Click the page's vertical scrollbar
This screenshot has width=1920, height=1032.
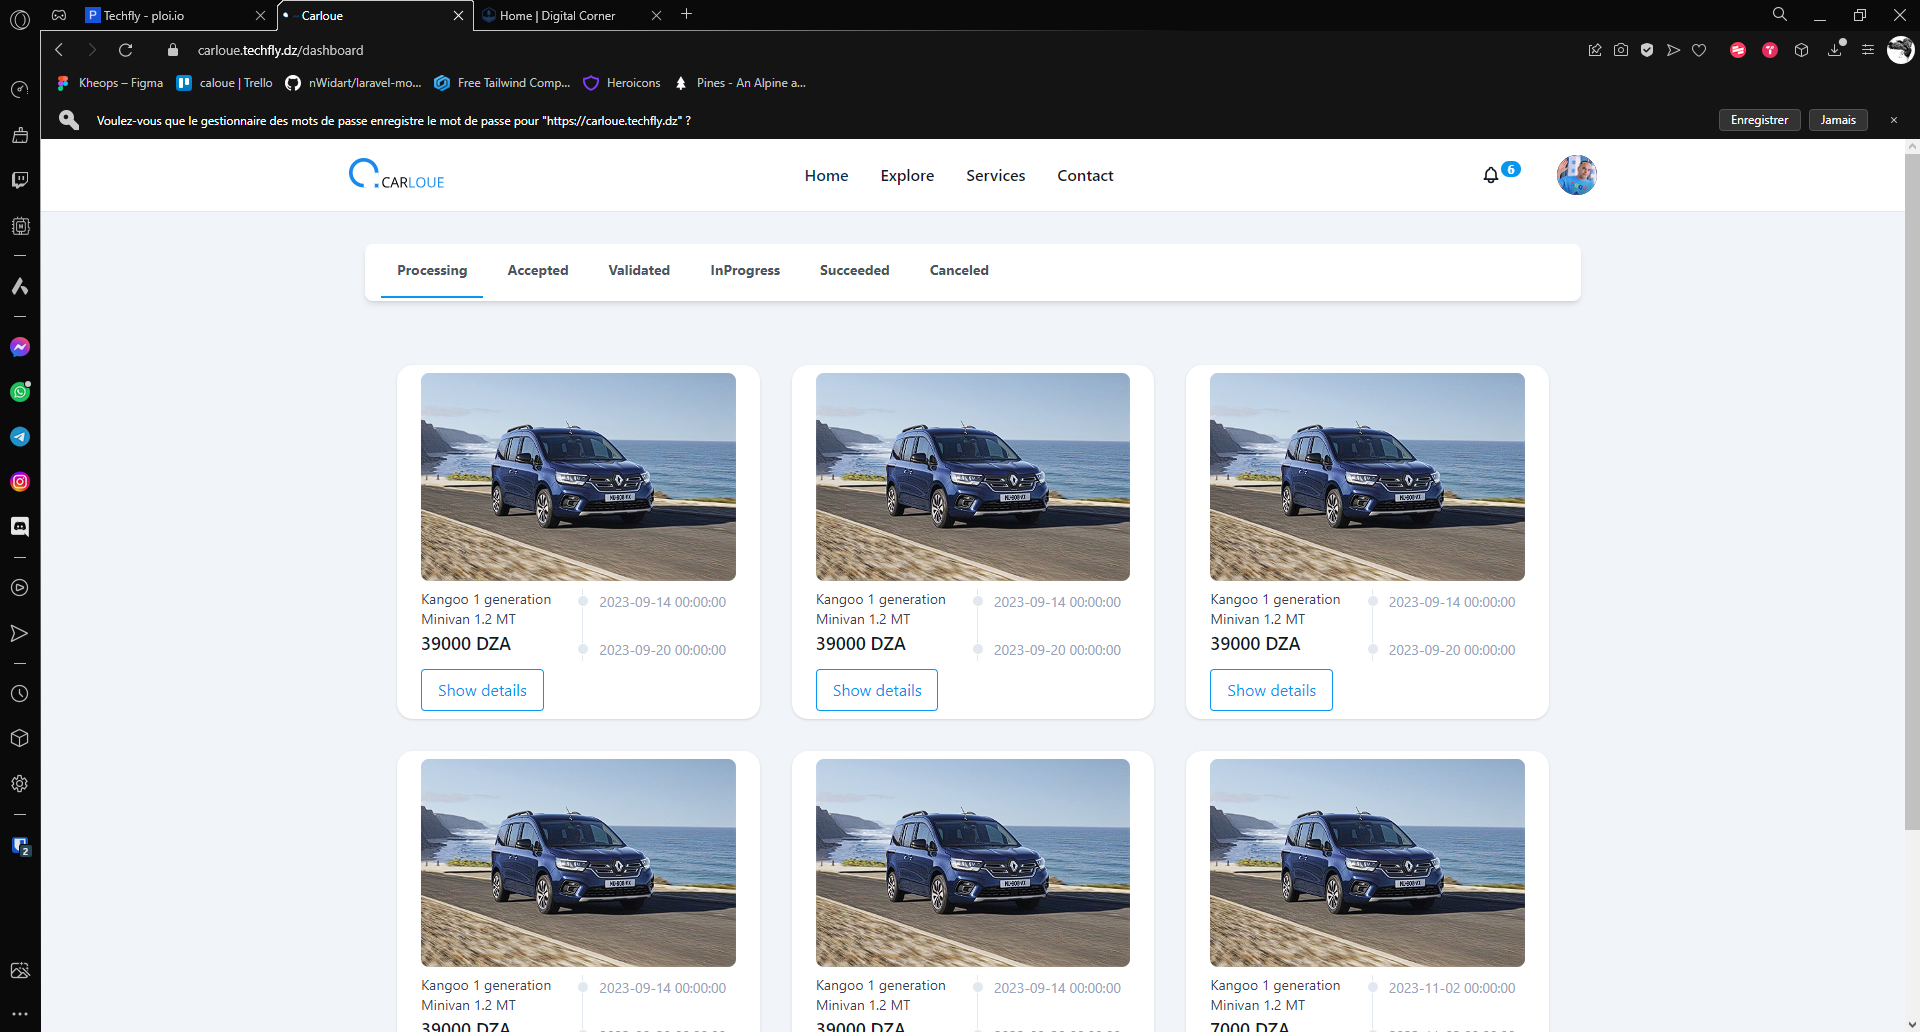click(x=1911, y=500)
